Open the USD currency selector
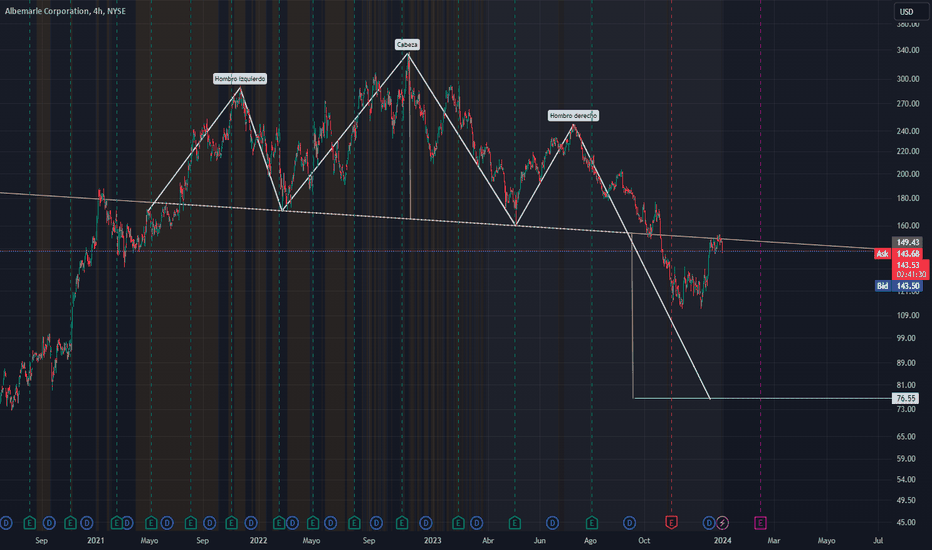 [911, 11]
